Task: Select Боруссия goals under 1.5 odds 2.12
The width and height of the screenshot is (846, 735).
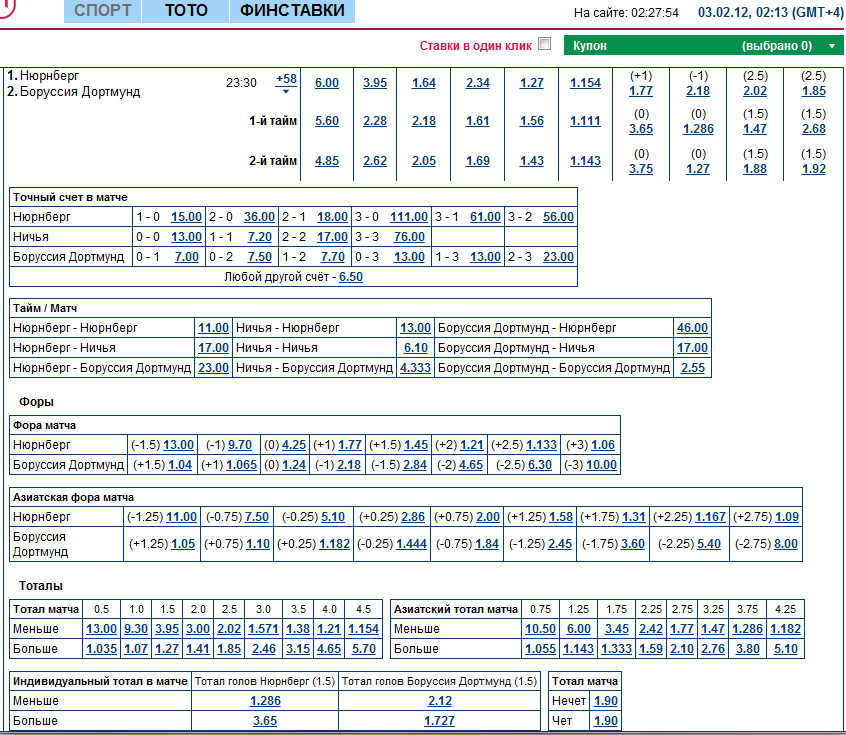Action: click(440, 701)
